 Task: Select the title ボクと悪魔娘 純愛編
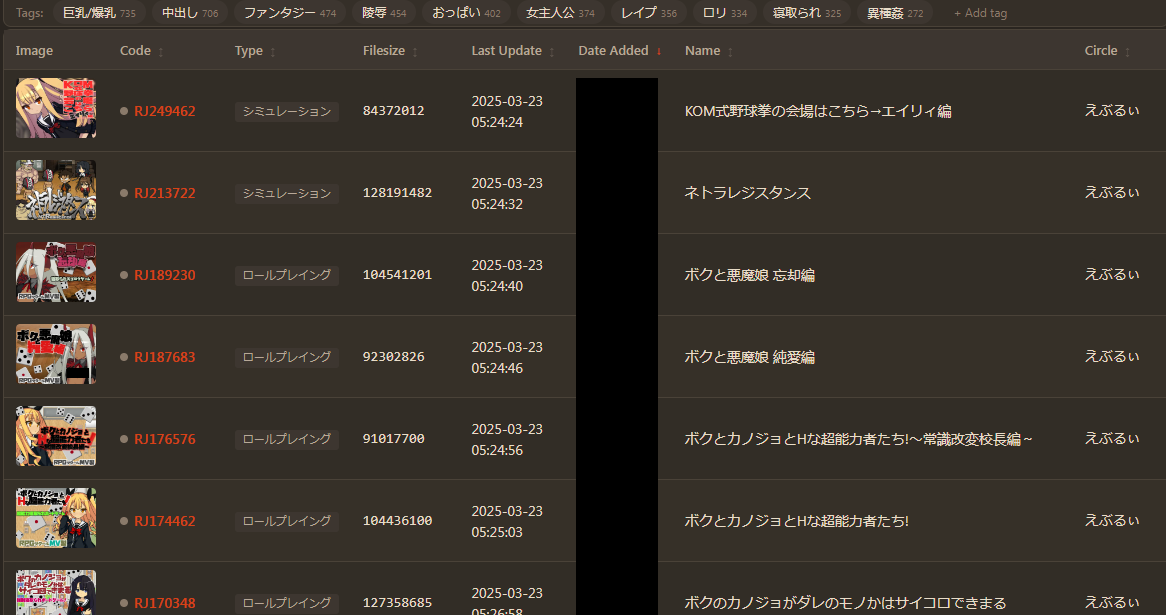[750, 357]
